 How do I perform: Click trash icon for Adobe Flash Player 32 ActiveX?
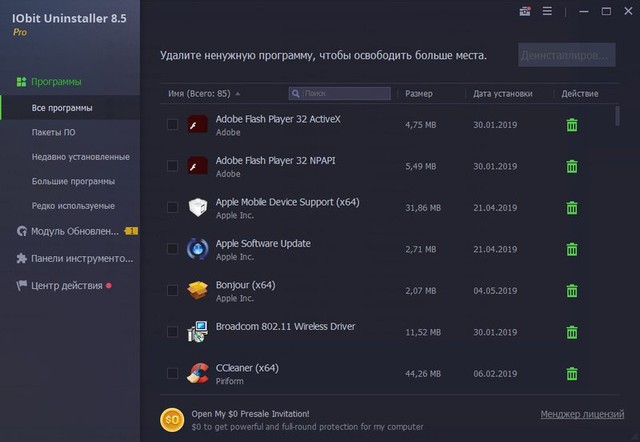coord(572,125)
